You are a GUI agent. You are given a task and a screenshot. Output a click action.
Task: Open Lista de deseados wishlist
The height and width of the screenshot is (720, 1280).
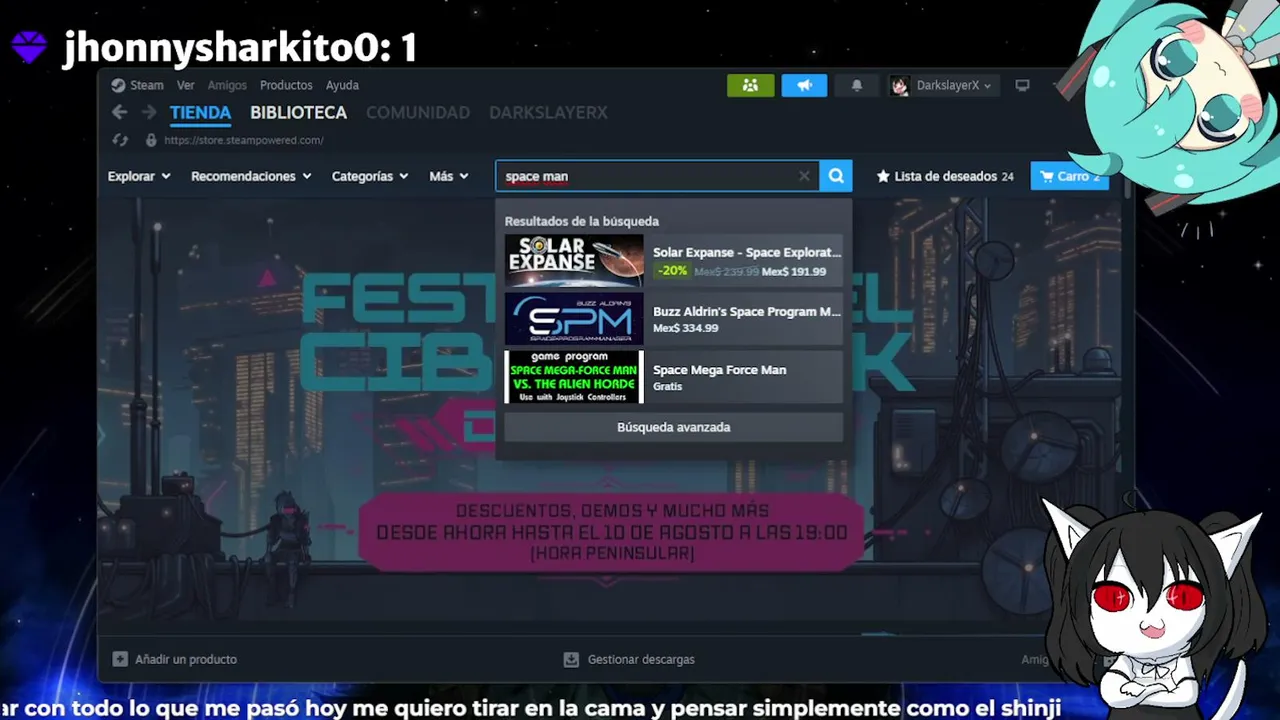945,176
